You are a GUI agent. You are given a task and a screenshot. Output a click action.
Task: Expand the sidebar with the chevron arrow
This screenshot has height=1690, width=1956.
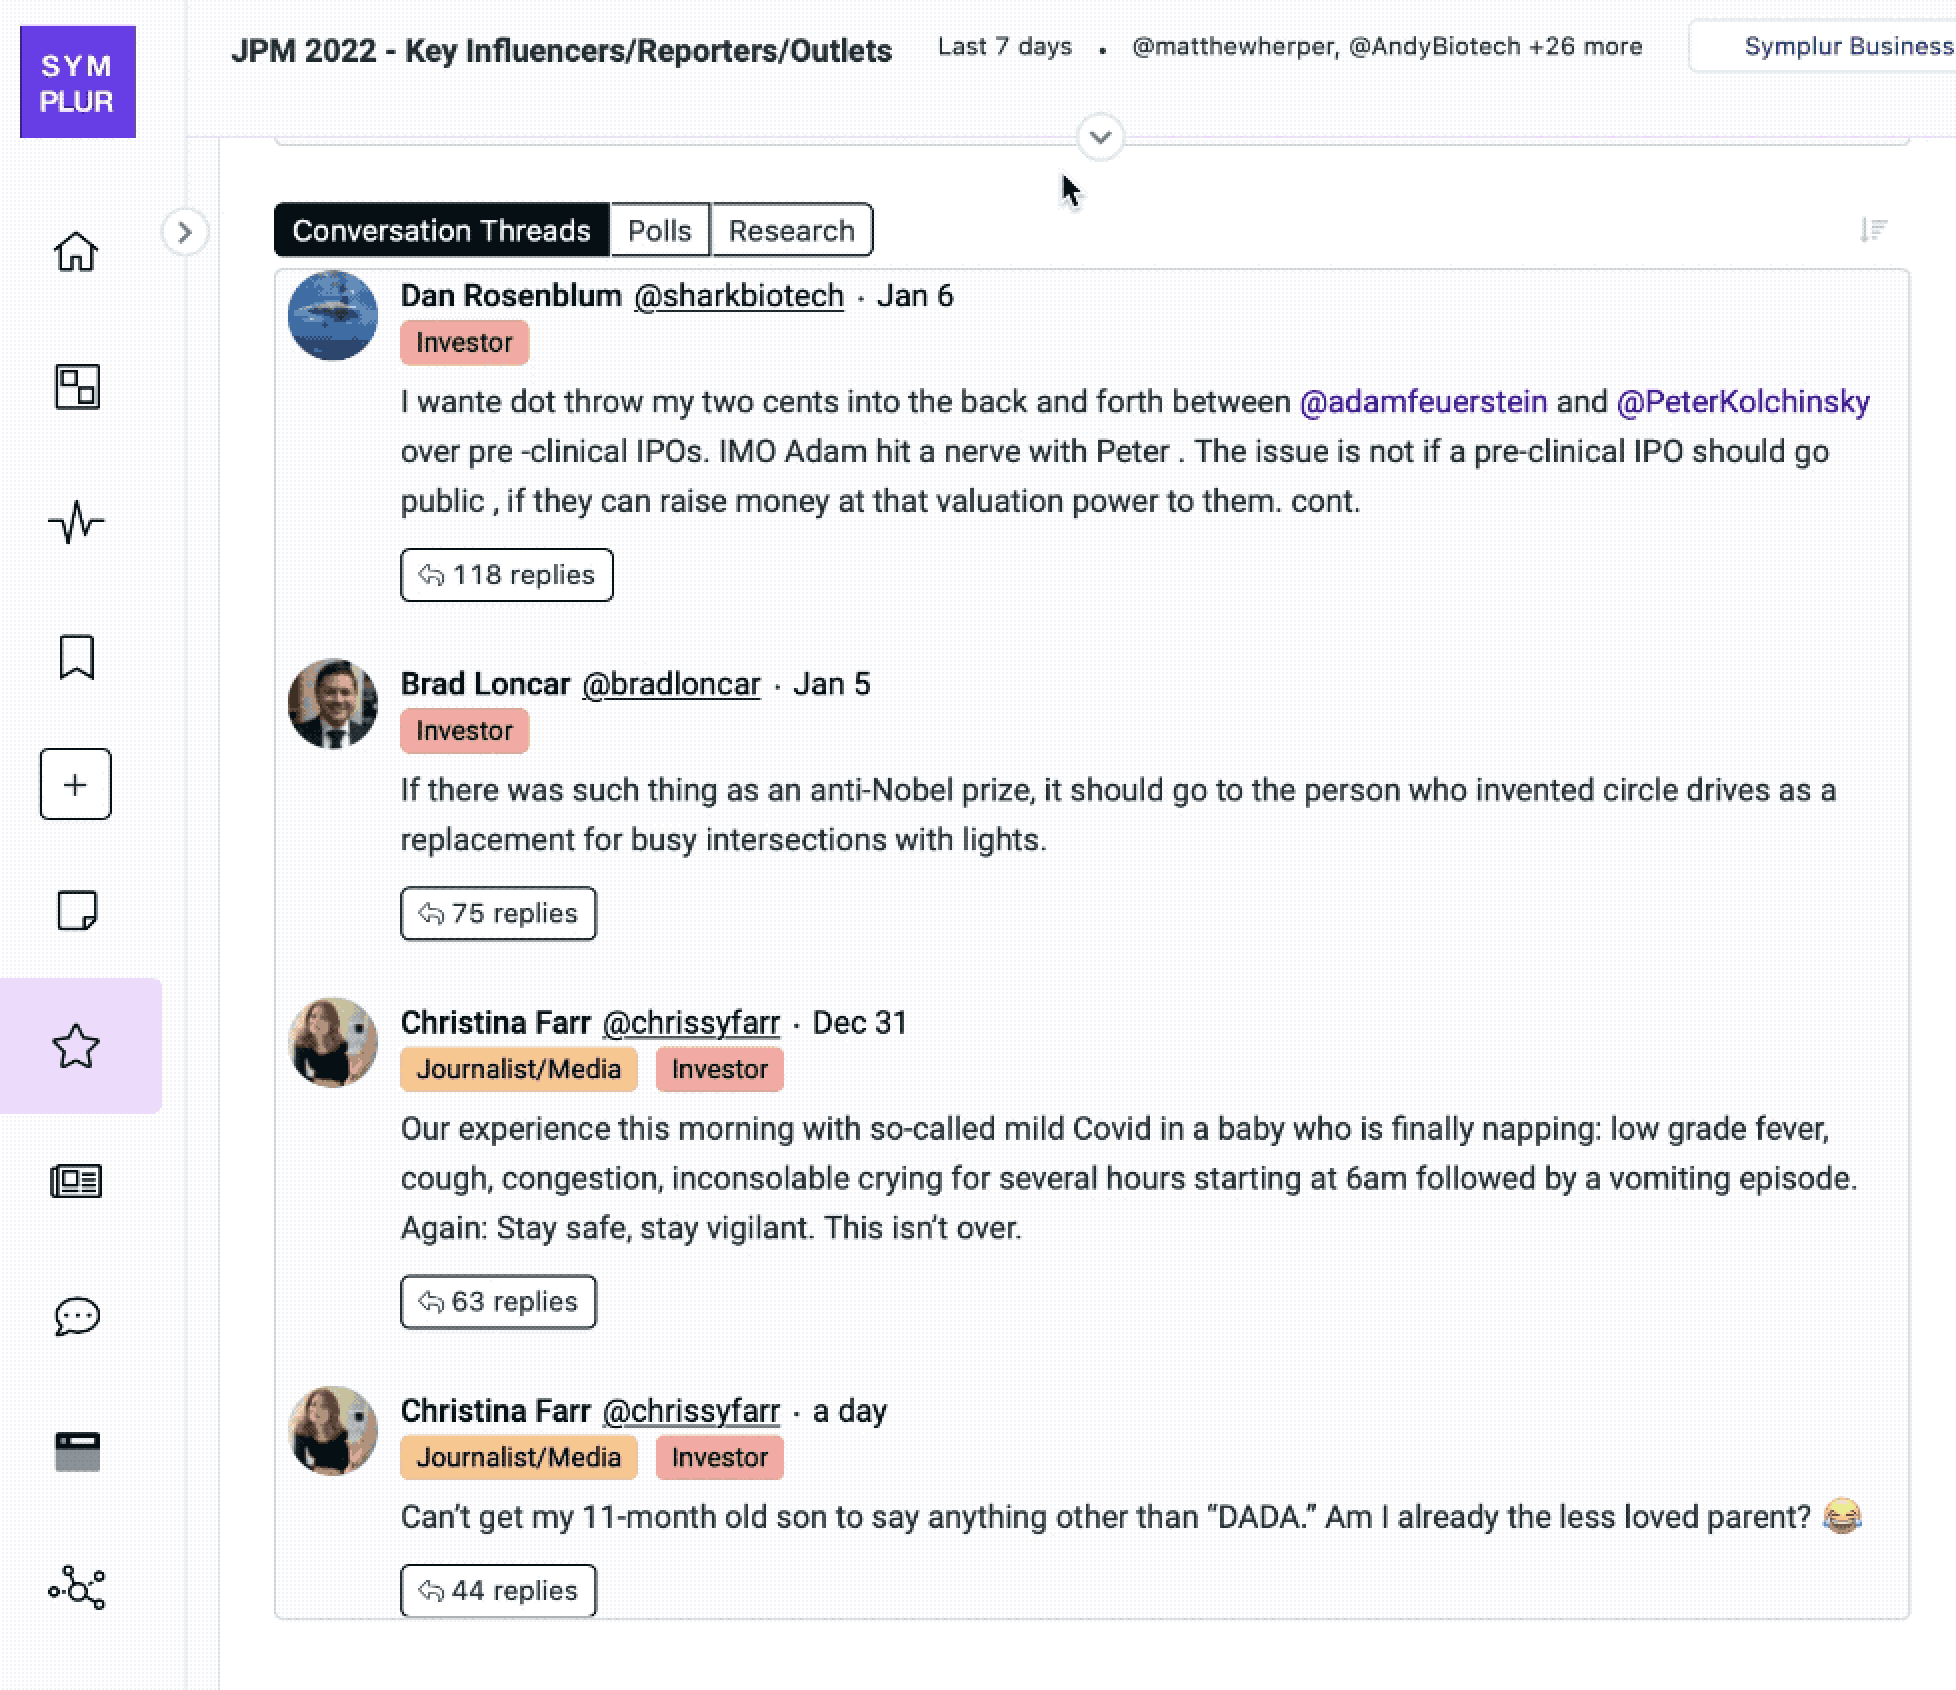[x=184, y=232]
